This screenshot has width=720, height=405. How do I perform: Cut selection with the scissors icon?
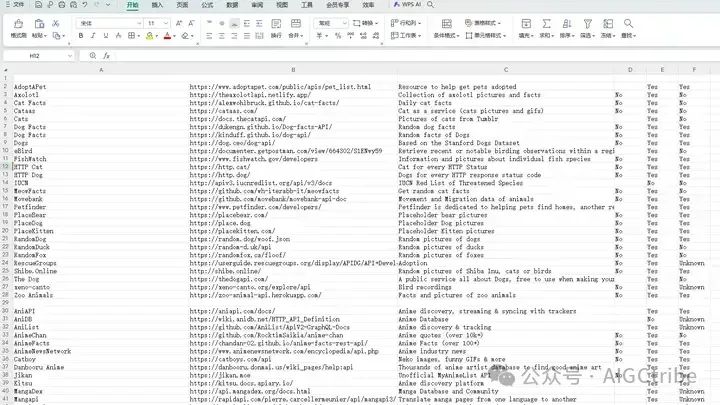[56, 23]
